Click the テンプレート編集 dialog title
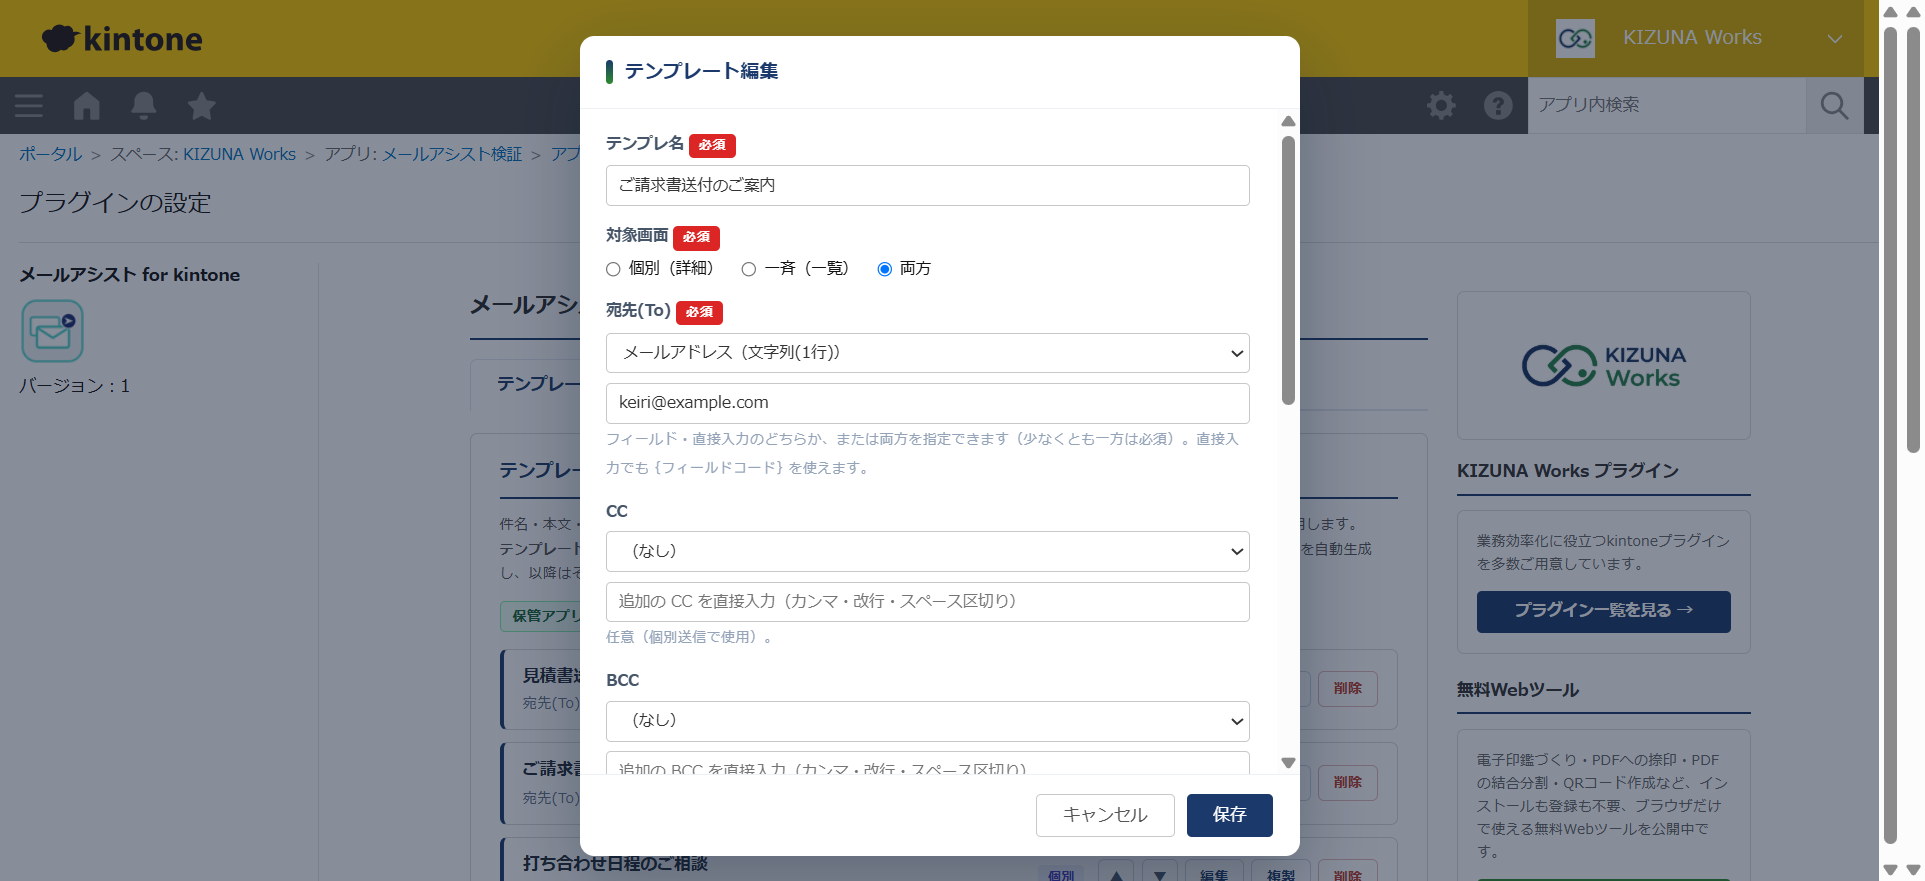Viewport: 1925px width, 881px height. tap(701, 71)
